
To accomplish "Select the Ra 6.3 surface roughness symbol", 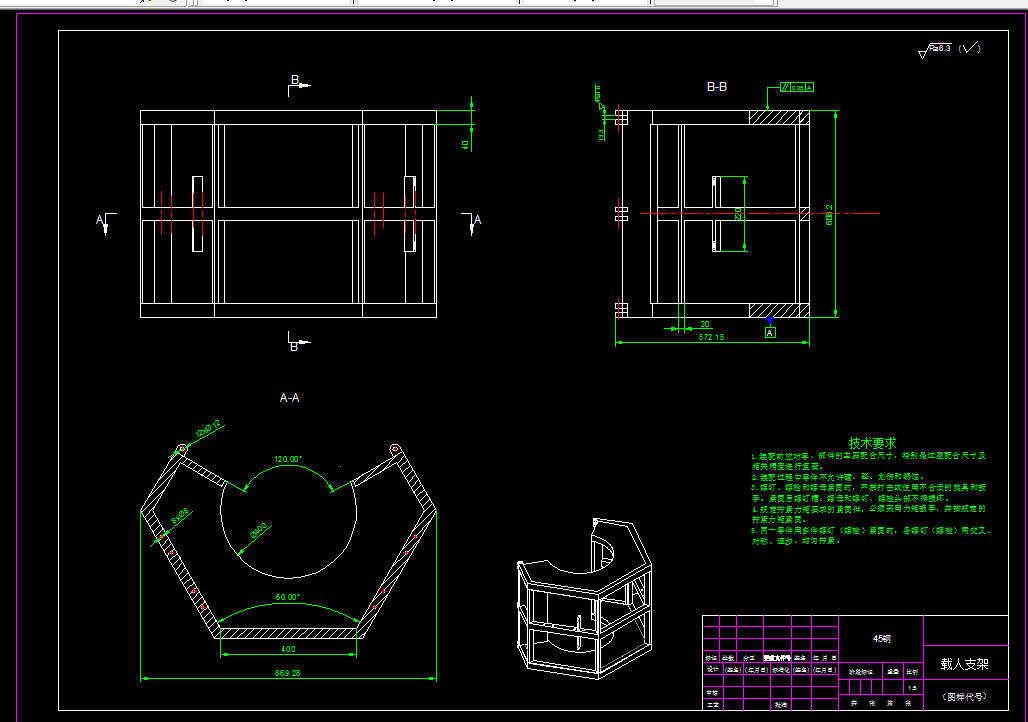I will tap(935, 50).
